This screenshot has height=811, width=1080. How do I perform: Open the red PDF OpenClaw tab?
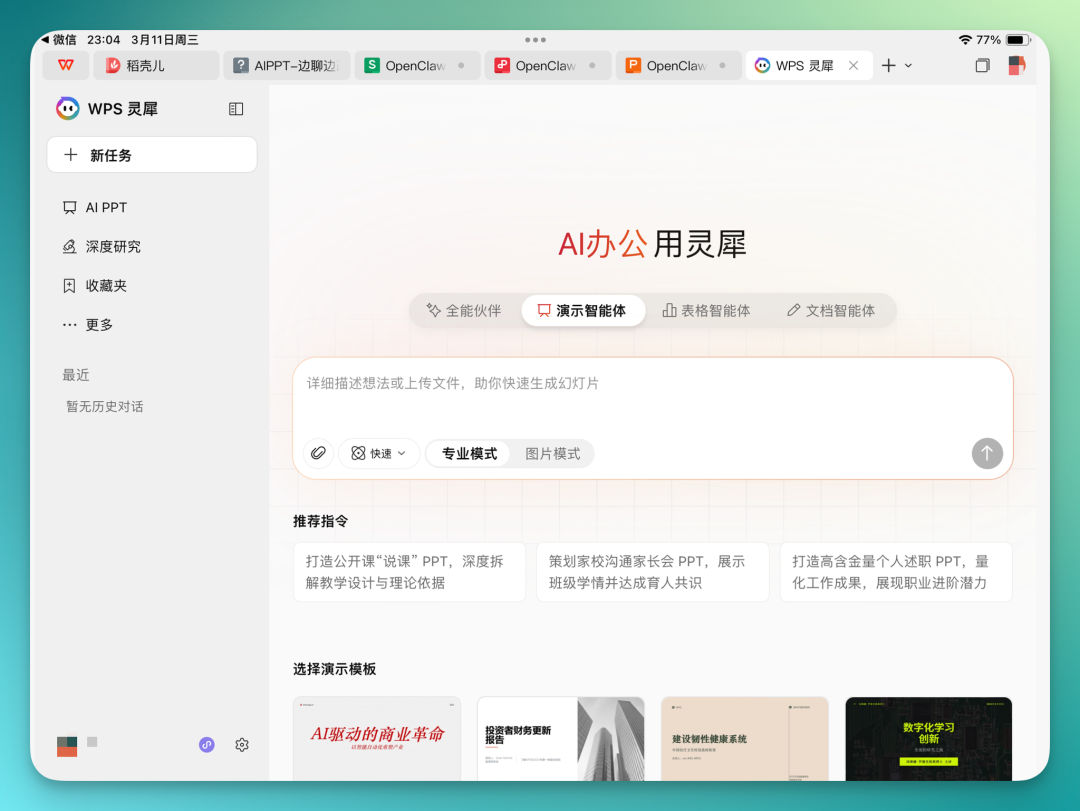point(548,65)
